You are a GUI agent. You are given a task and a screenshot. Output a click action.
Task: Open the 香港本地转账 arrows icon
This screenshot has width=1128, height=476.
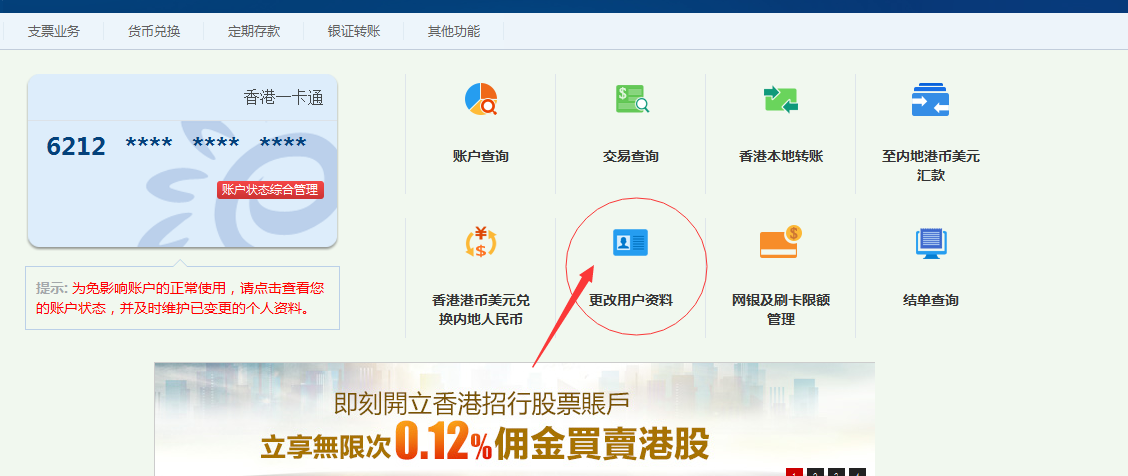(x=781, y=99)
